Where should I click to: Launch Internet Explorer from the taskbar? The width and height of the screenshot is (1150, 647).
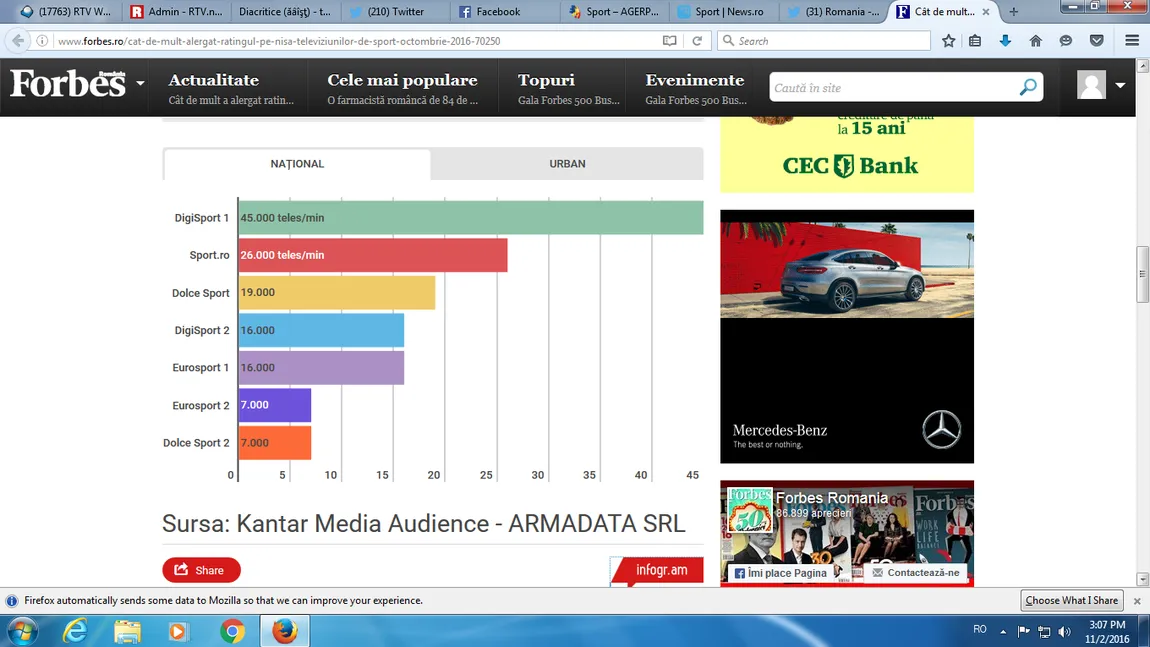pos(75,631)
